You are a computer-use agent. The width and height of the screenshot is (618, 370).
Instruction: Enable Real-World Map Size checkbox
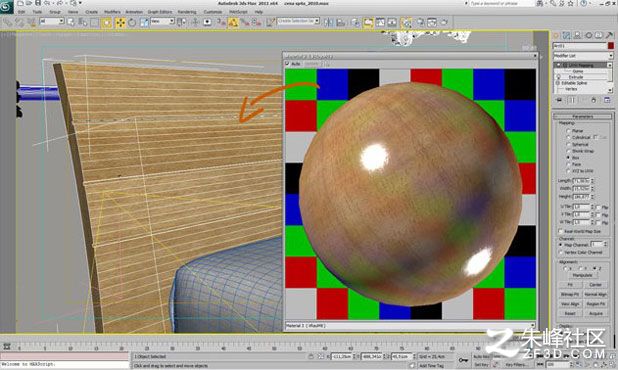tap(560, 231)
